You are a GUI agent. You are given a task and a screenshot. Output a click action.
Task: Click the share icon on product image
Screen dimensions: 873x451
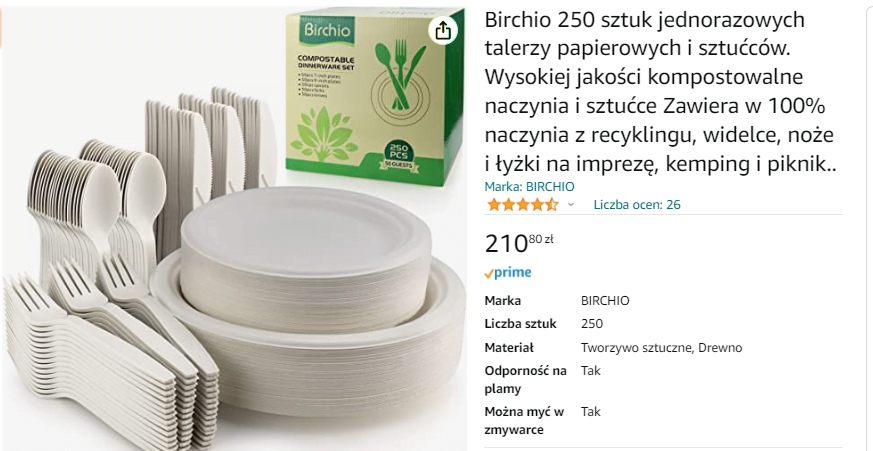click(x=443, y=31)
